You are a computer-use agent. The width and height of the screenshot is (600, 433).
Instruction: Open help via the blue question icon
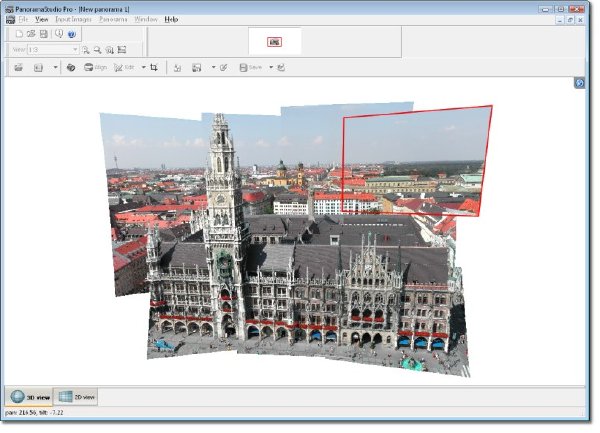pos(72,34)
